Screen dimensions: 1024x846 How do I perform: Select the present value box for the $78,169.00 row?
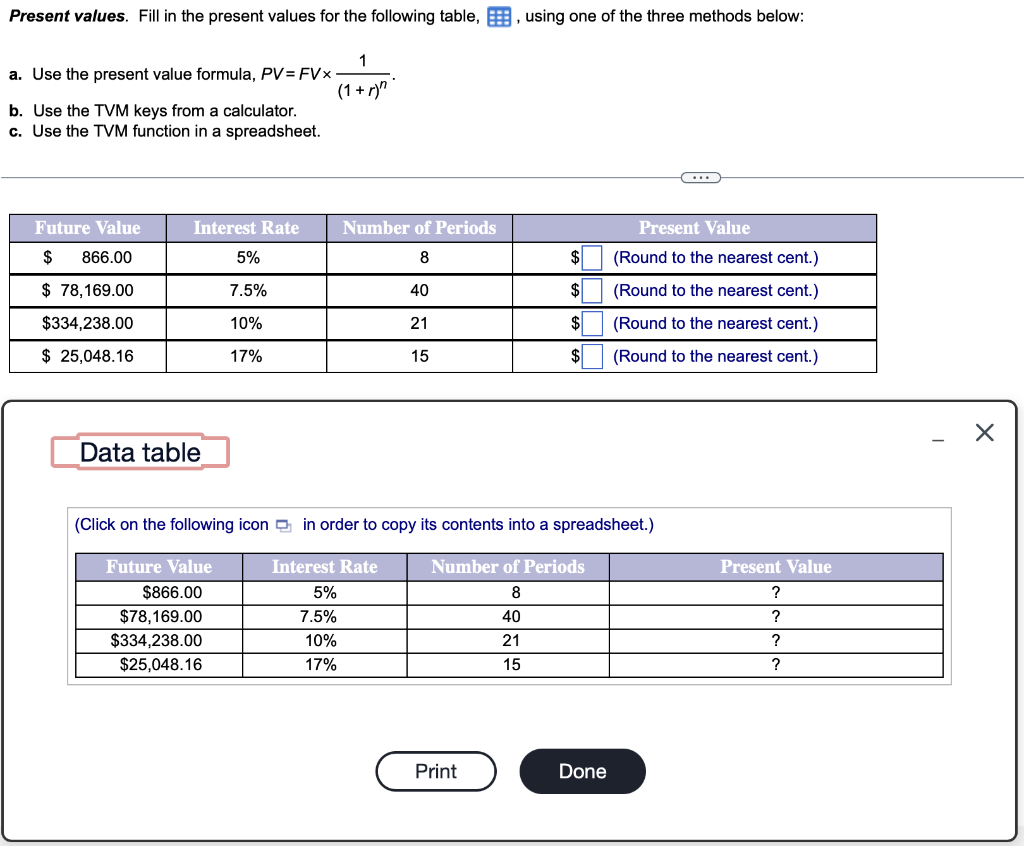[591, 290]
